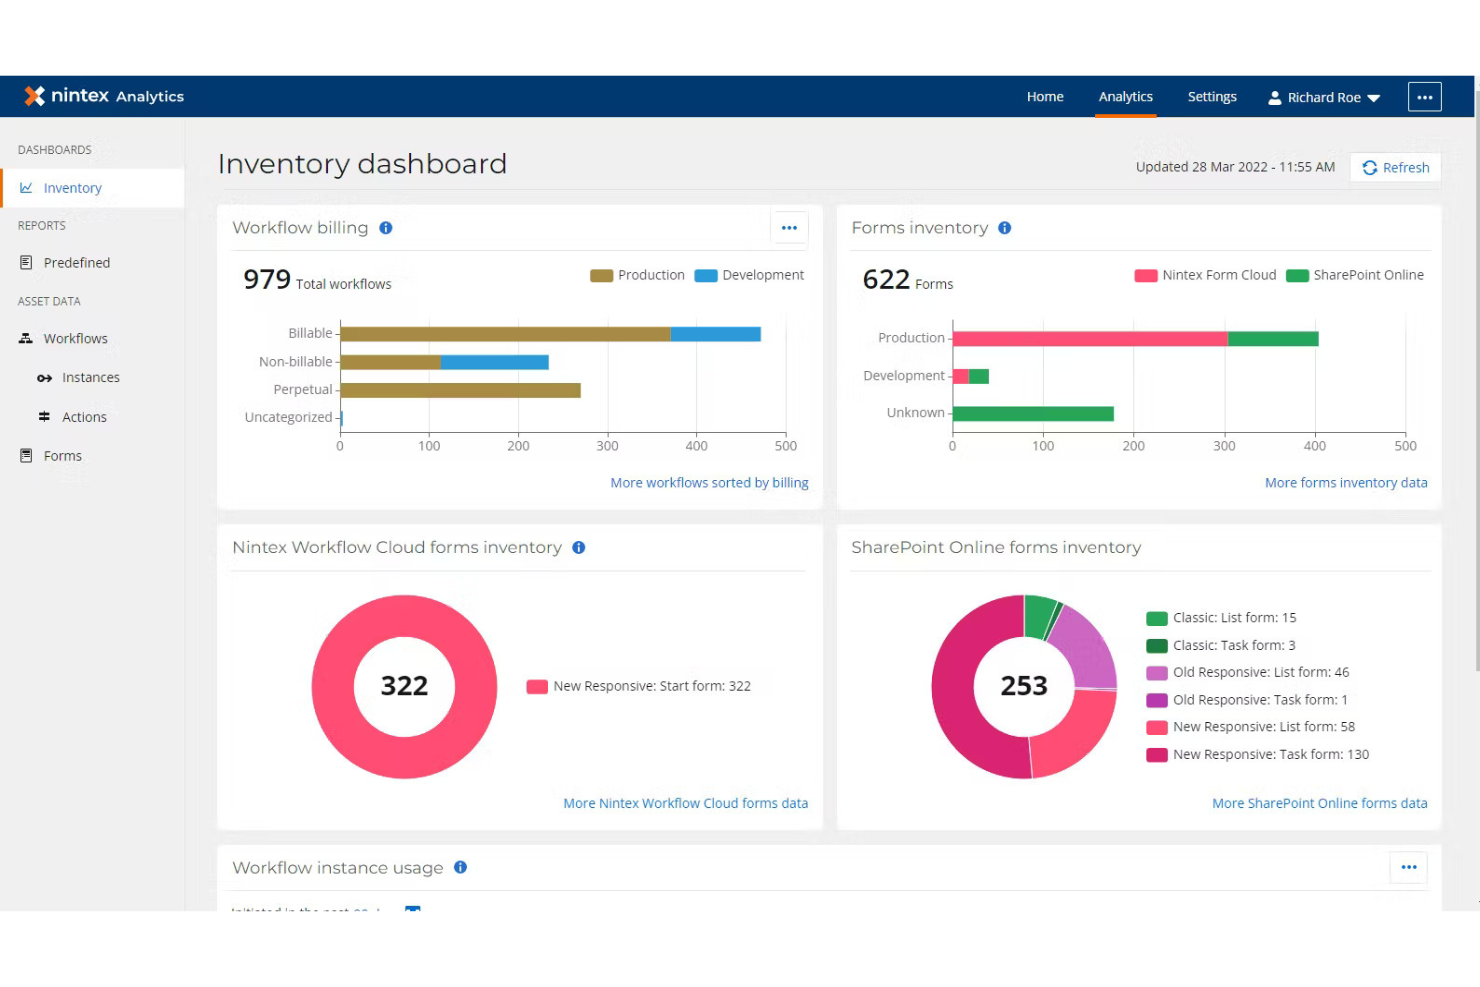The width and height of the screenshot is (1480, 987).
Task: Click the Updated 28 Mar 2022 timestamp
Action: click(1235, 167)
